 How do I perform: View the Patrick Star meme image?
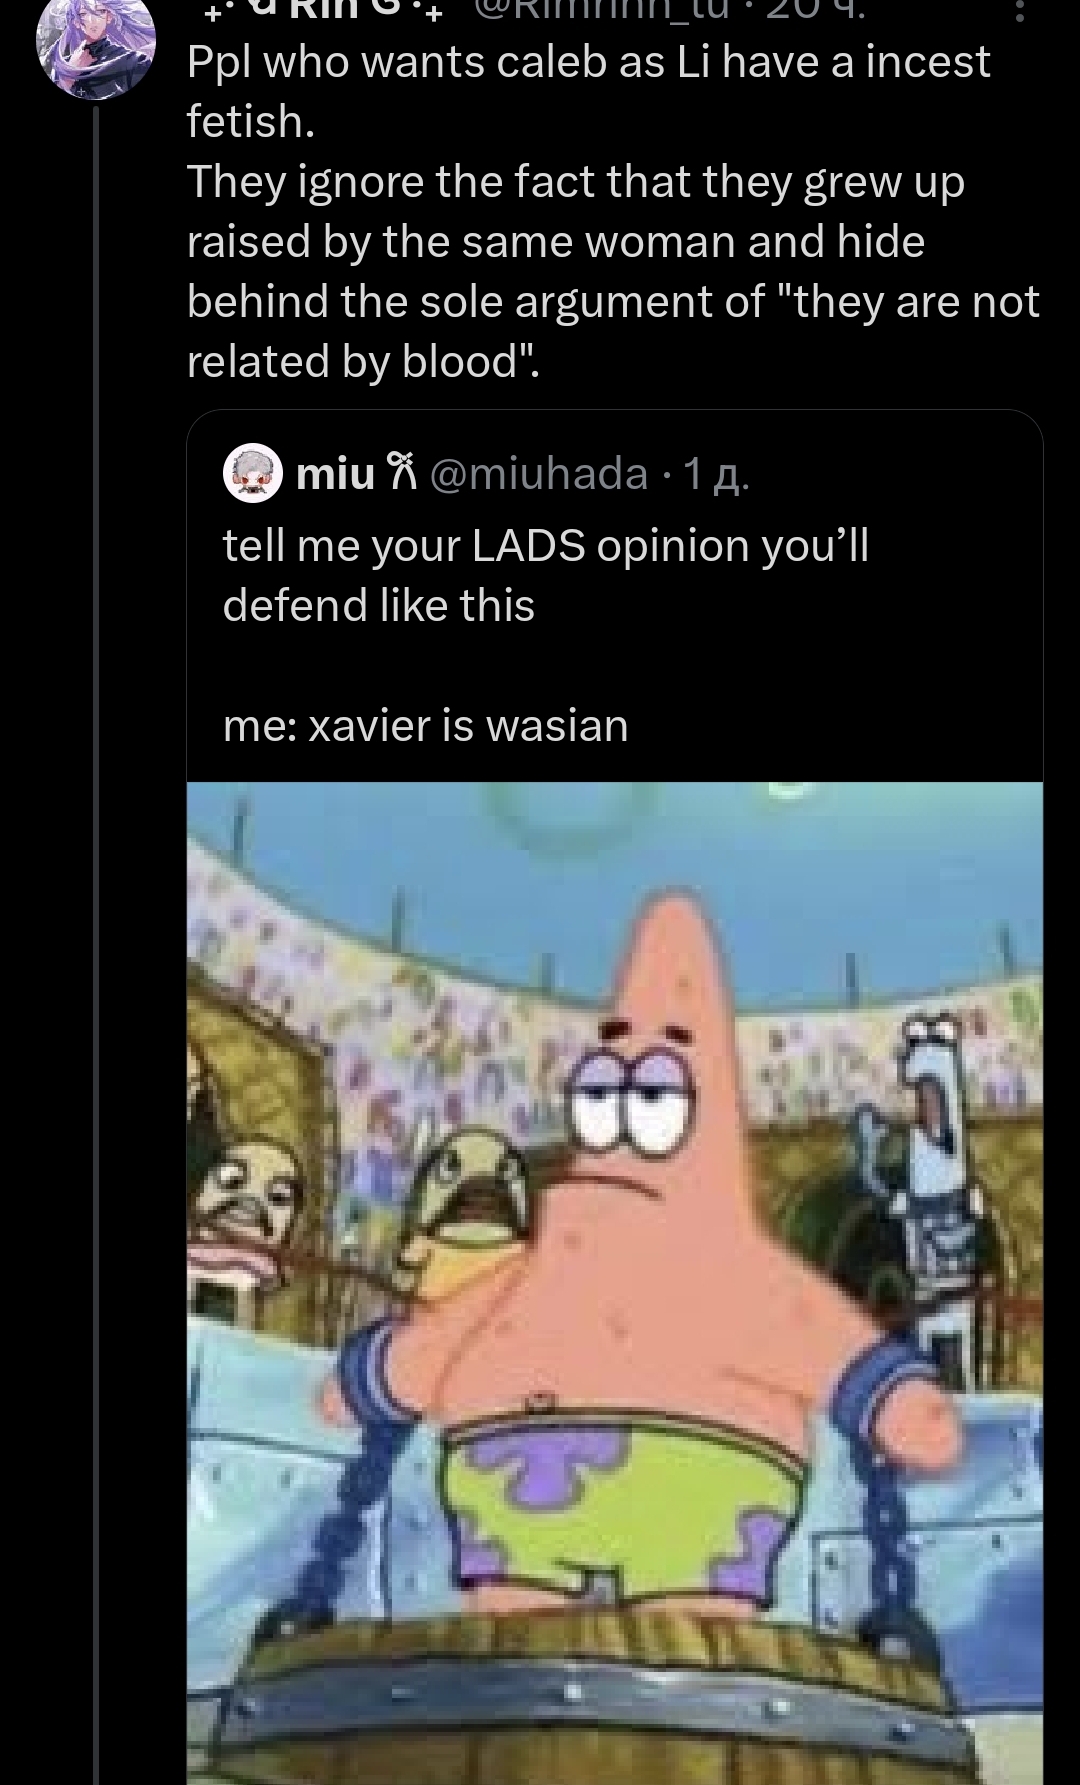[x=615, y=1283]
